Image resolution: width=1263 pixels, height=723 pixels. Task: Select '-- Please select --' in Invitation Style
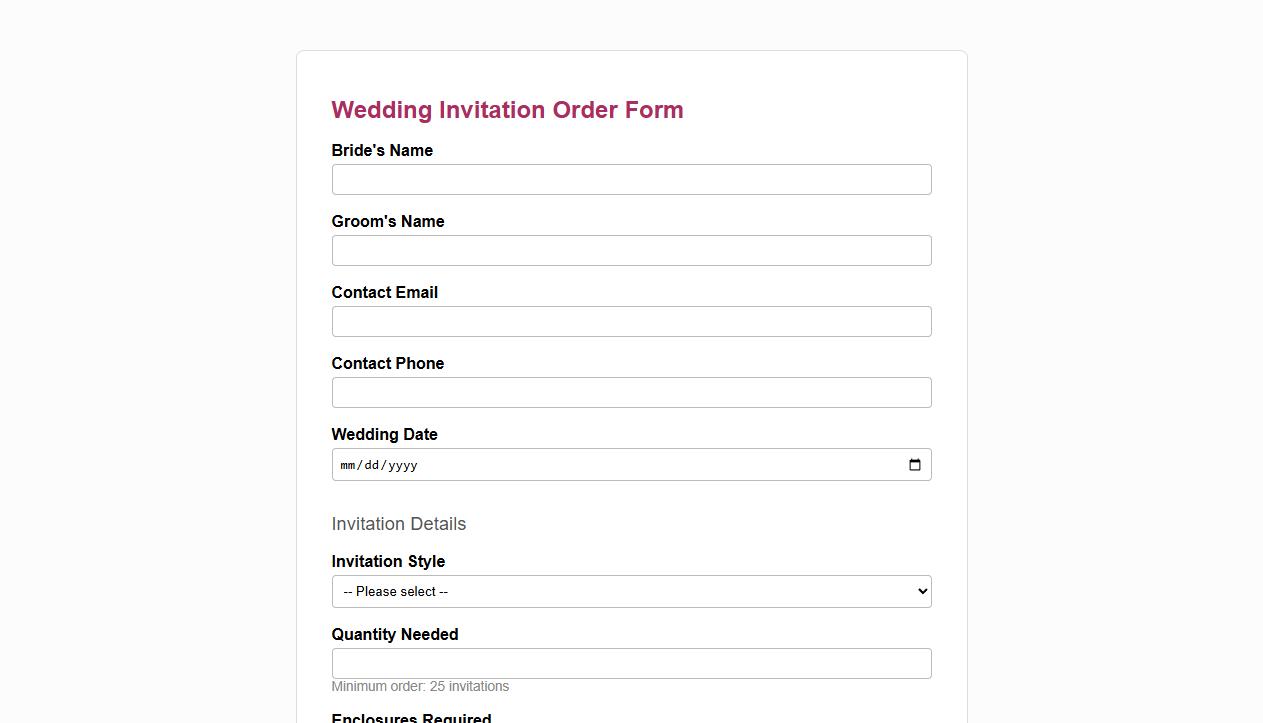[630, 591]
